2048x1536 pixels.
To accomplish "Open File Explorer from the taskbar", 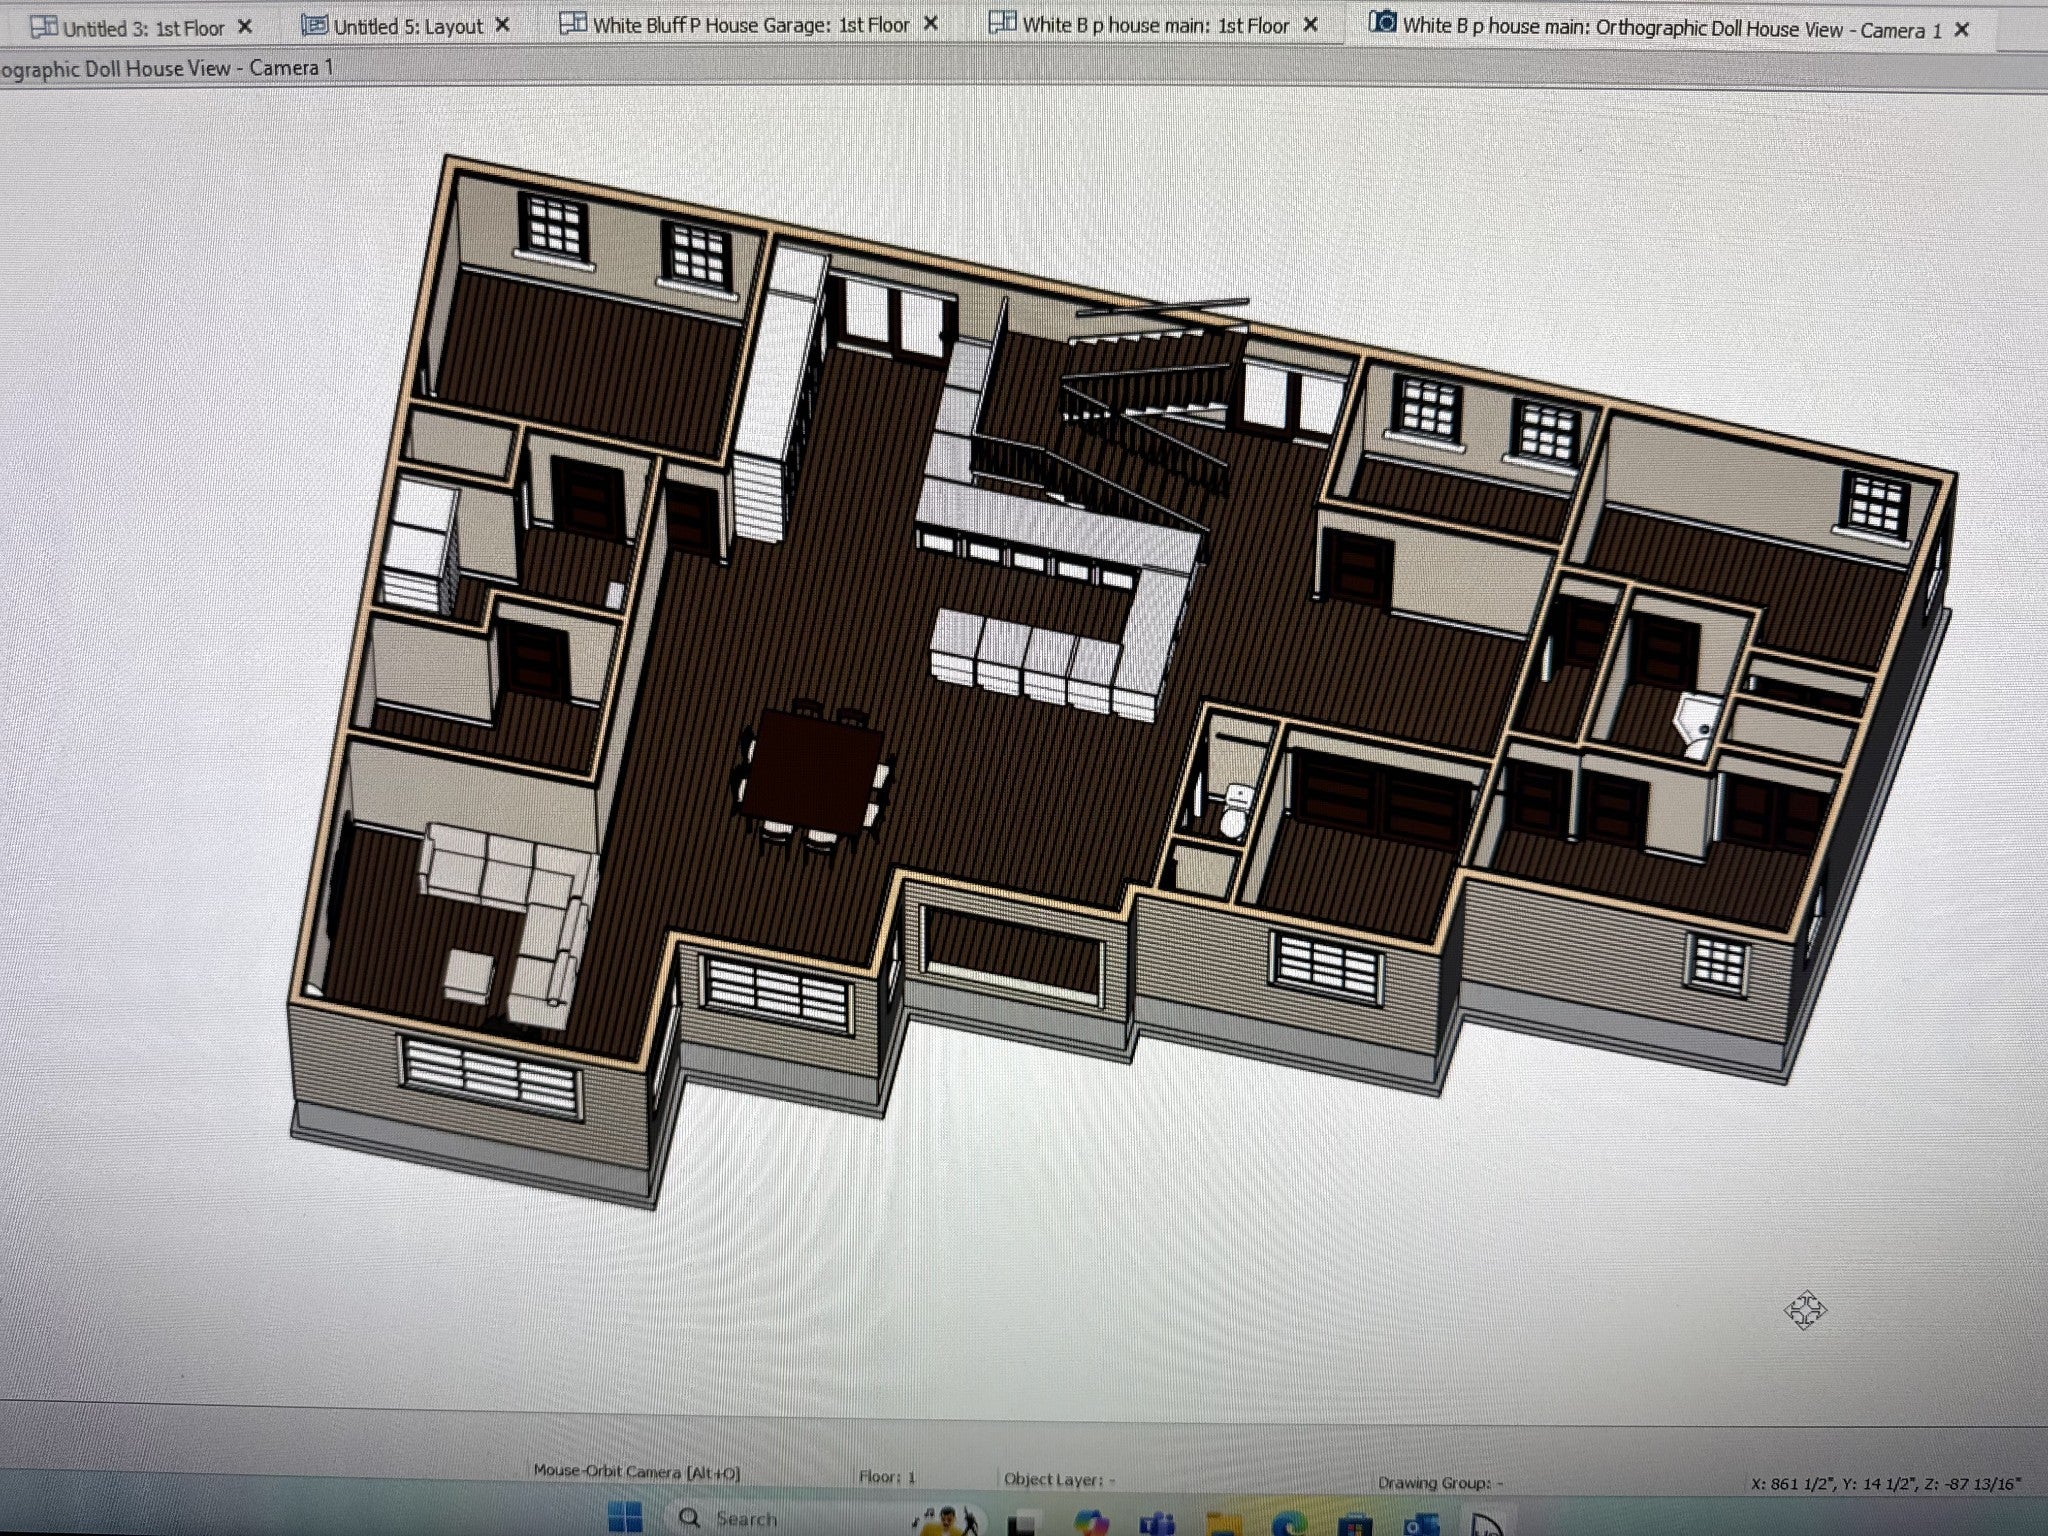I will 1223,1526.
